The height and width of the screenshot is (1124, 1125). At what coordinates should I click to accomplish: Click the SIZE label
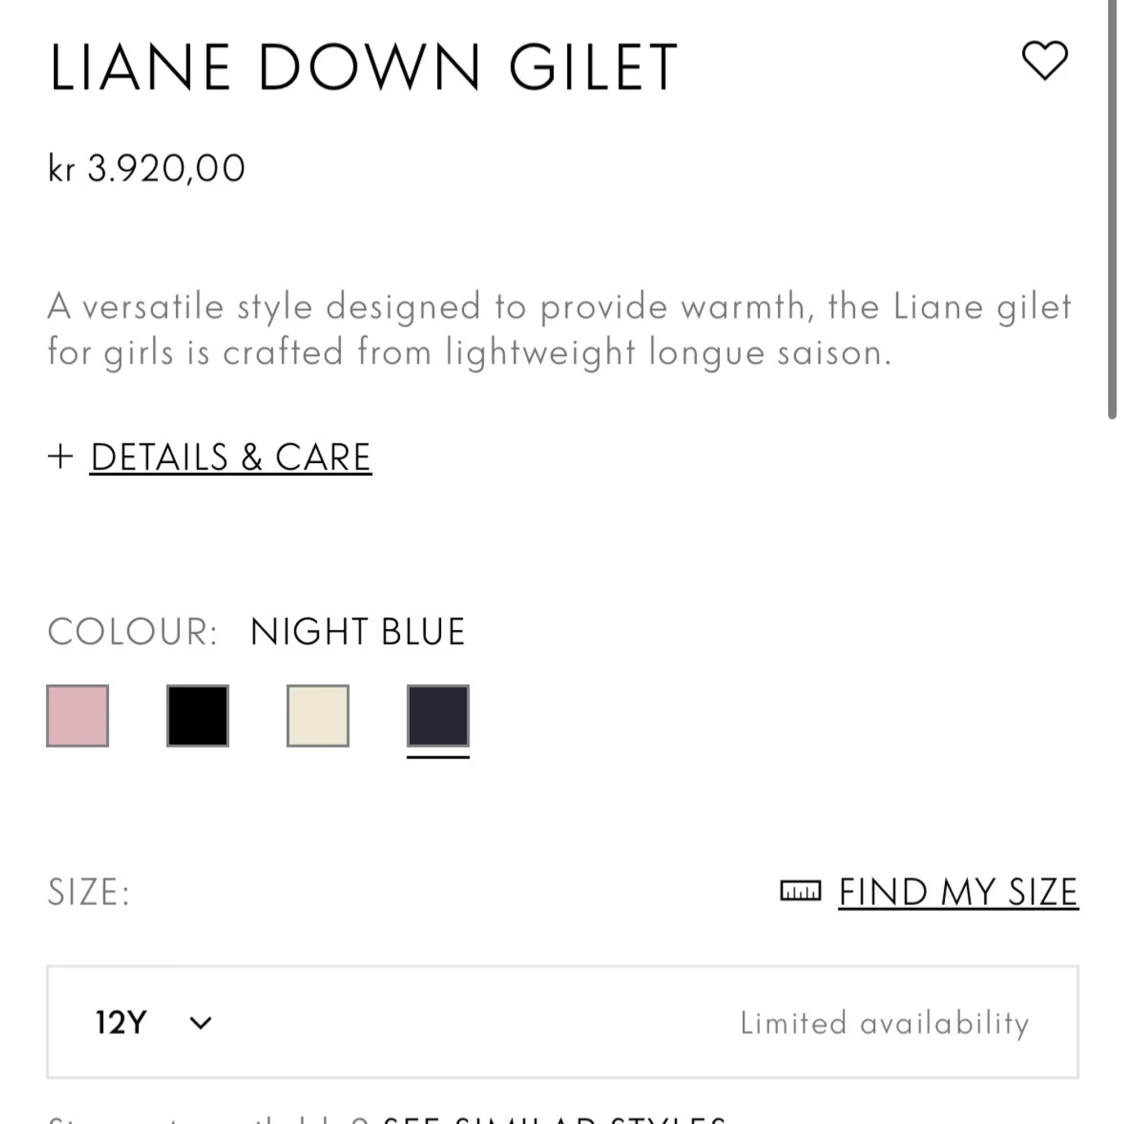tap(89, 892)
